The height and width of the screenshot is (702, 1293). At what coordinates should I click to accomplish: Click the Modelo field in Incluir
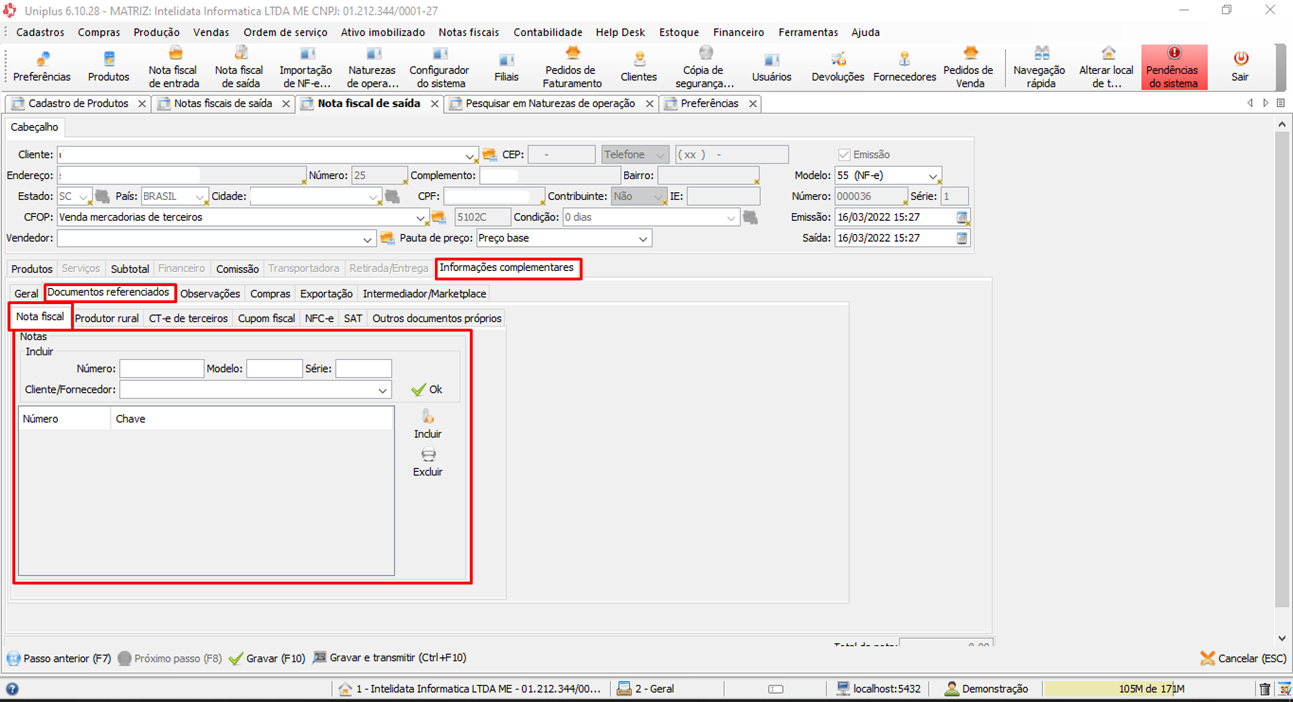click(274, 369)
